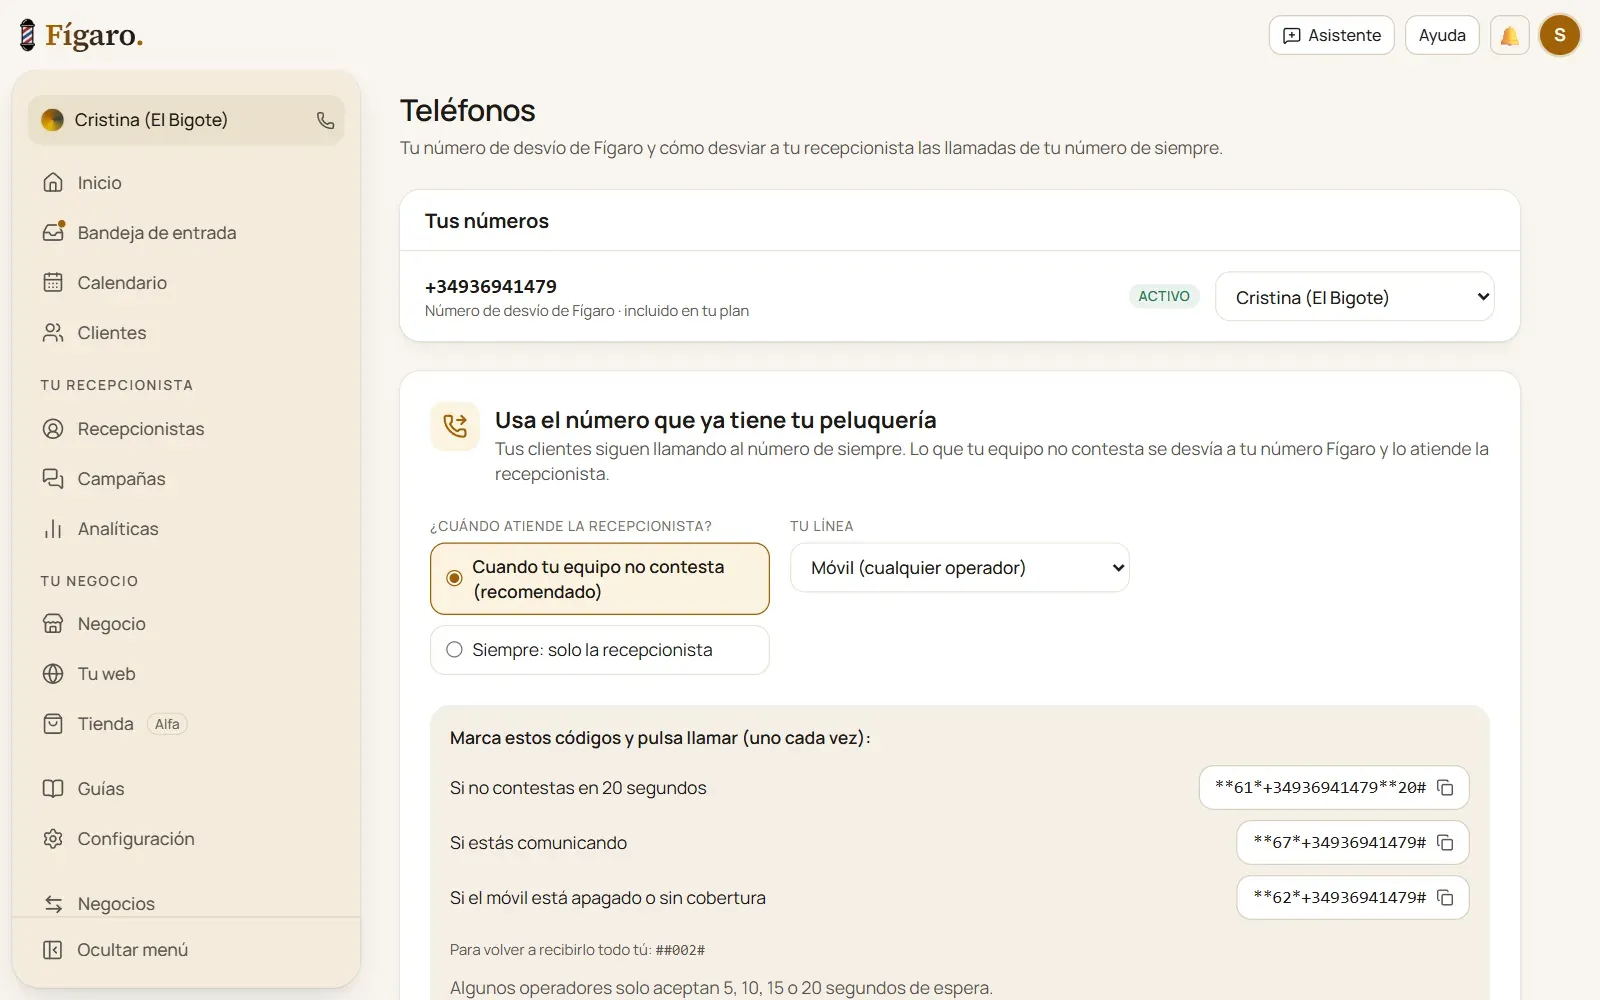1600x1000 pixels.
Task: Click the Fígaro barber pole logo
Action: [28, 35]
